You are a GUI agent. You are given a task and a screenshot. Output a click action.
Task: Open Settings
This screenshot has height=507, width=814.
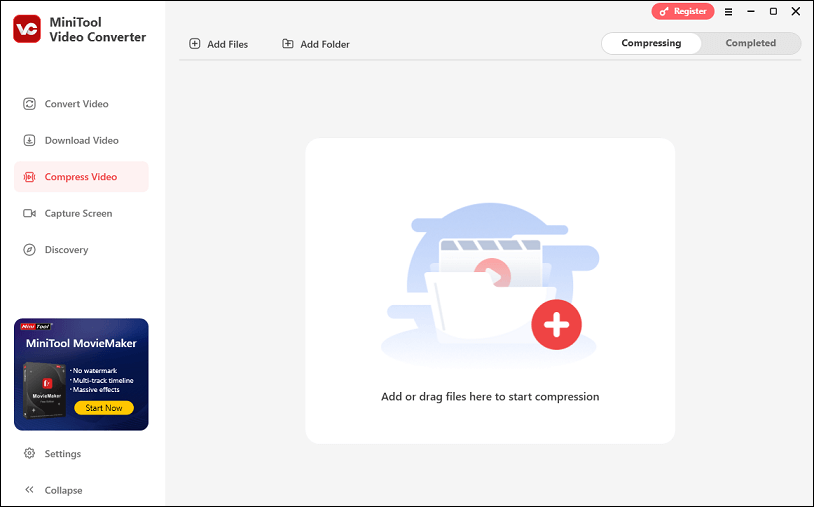tap(63, 454)
